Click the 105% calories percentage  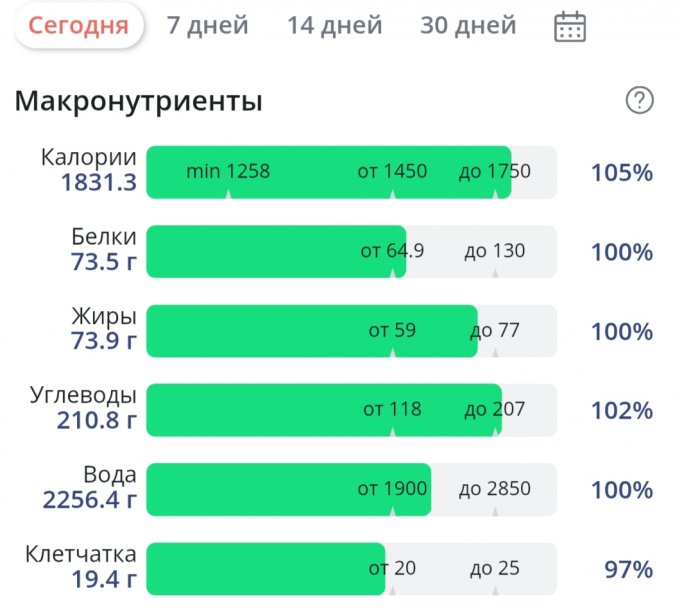click(621, 173)
